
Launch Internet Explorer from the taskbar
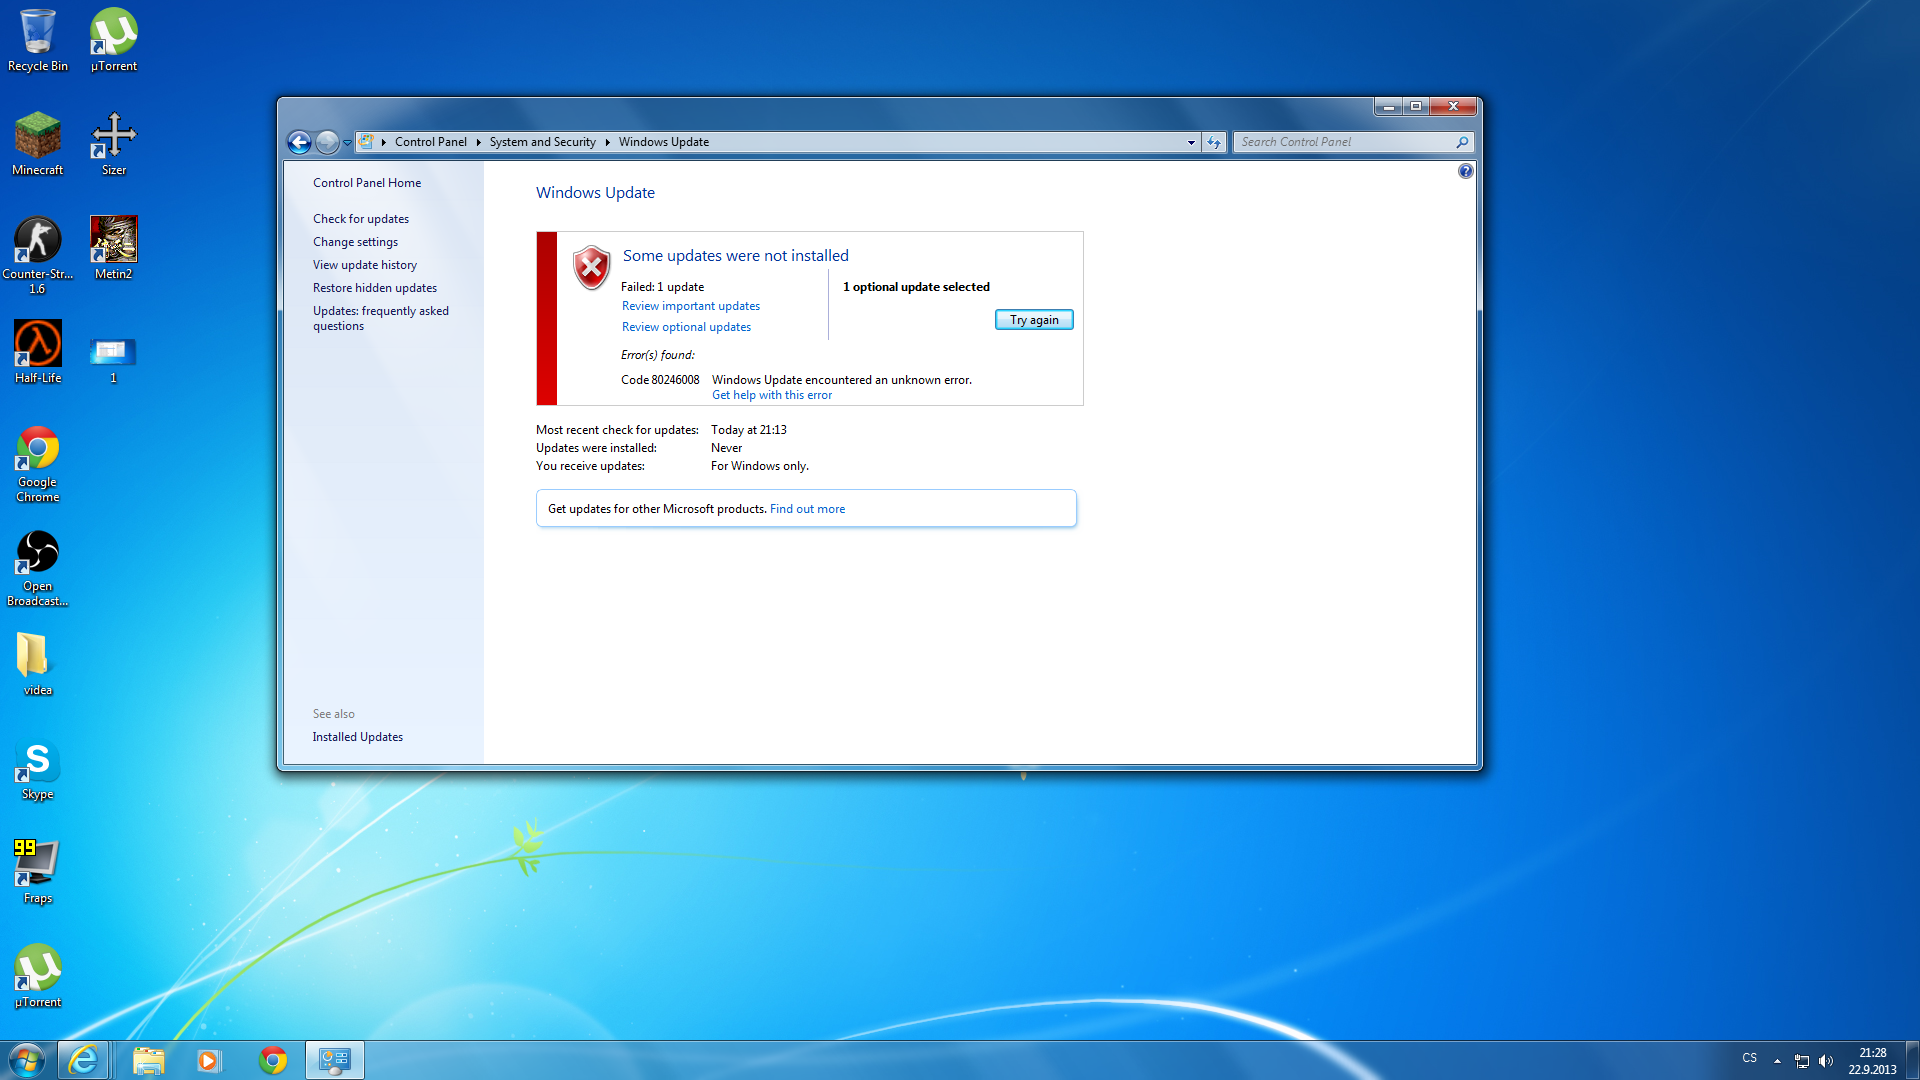point(83,1060)
